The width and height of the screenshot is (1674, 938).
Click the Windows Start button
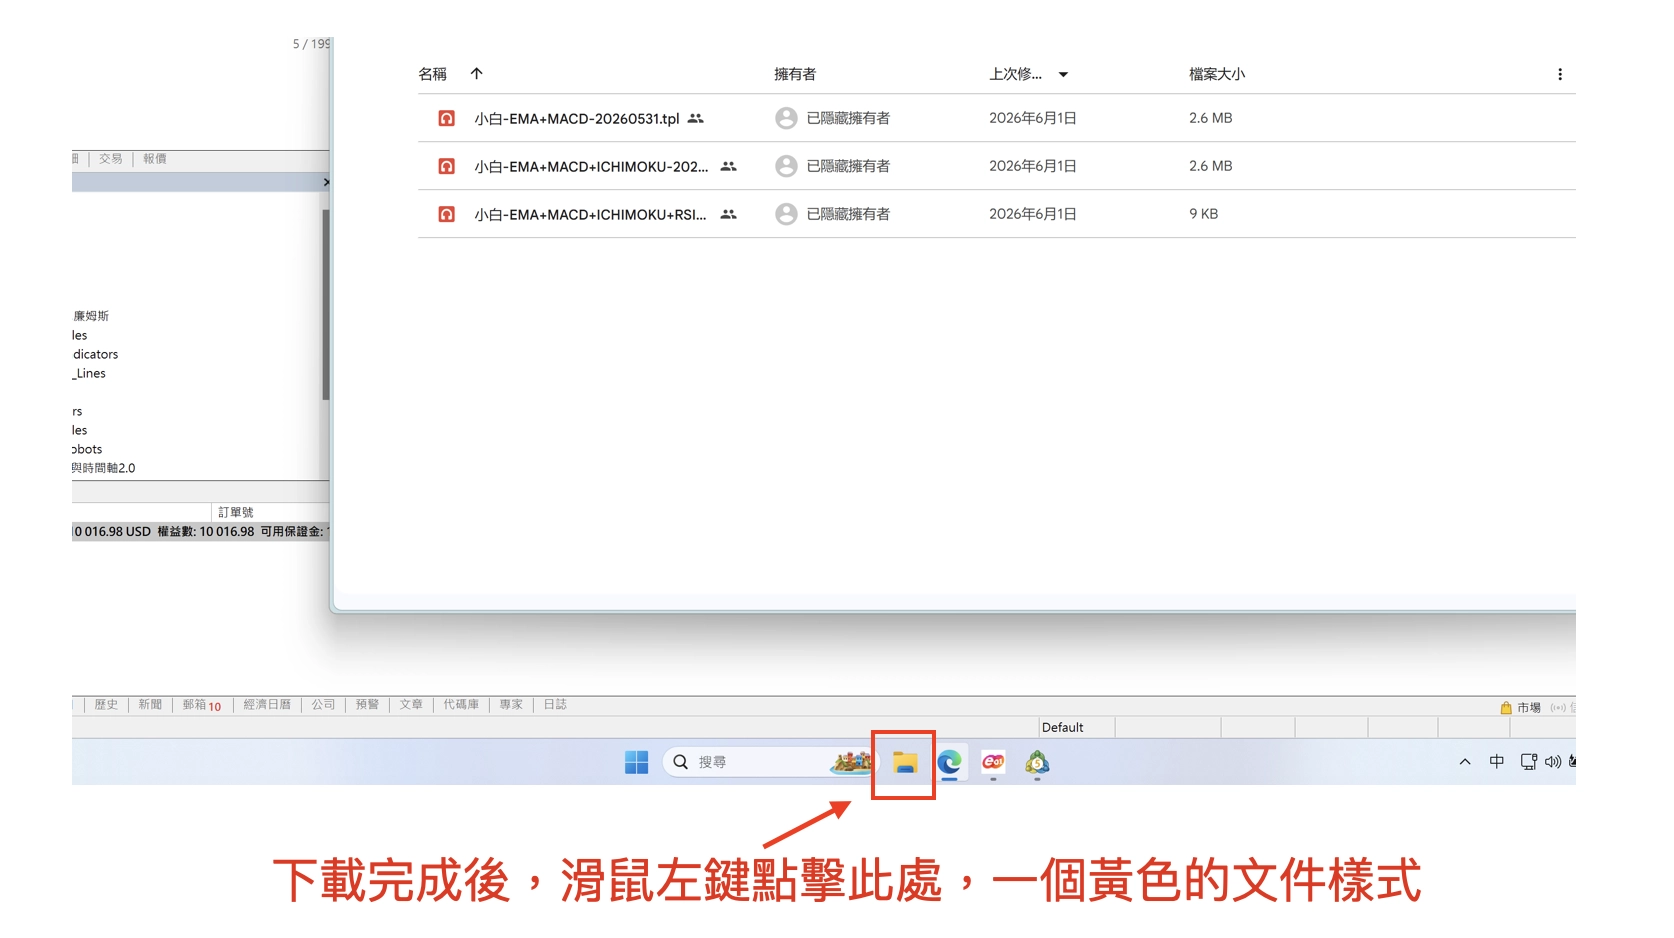[x=636, y=762]
